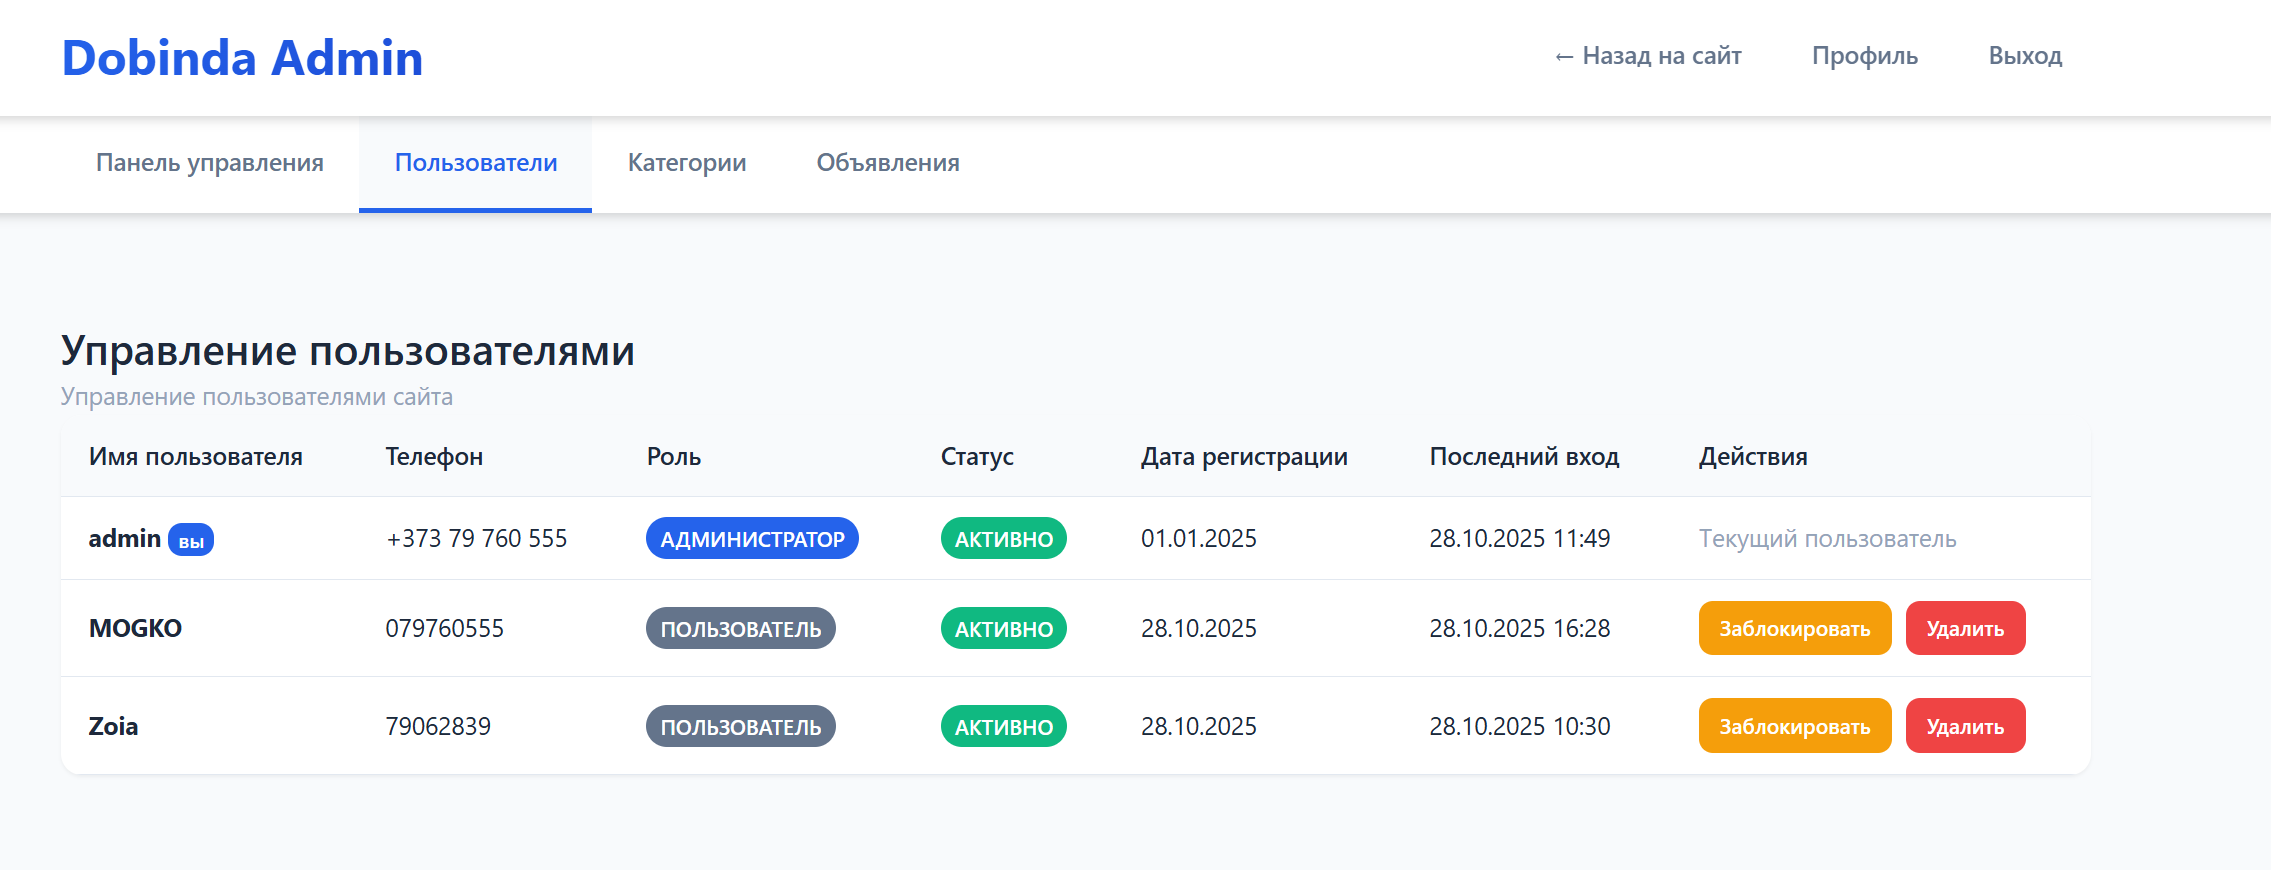Click the ВЫ badge next to admin
Viewport: 2271px width, 870px height.
[x=191, y=540]
